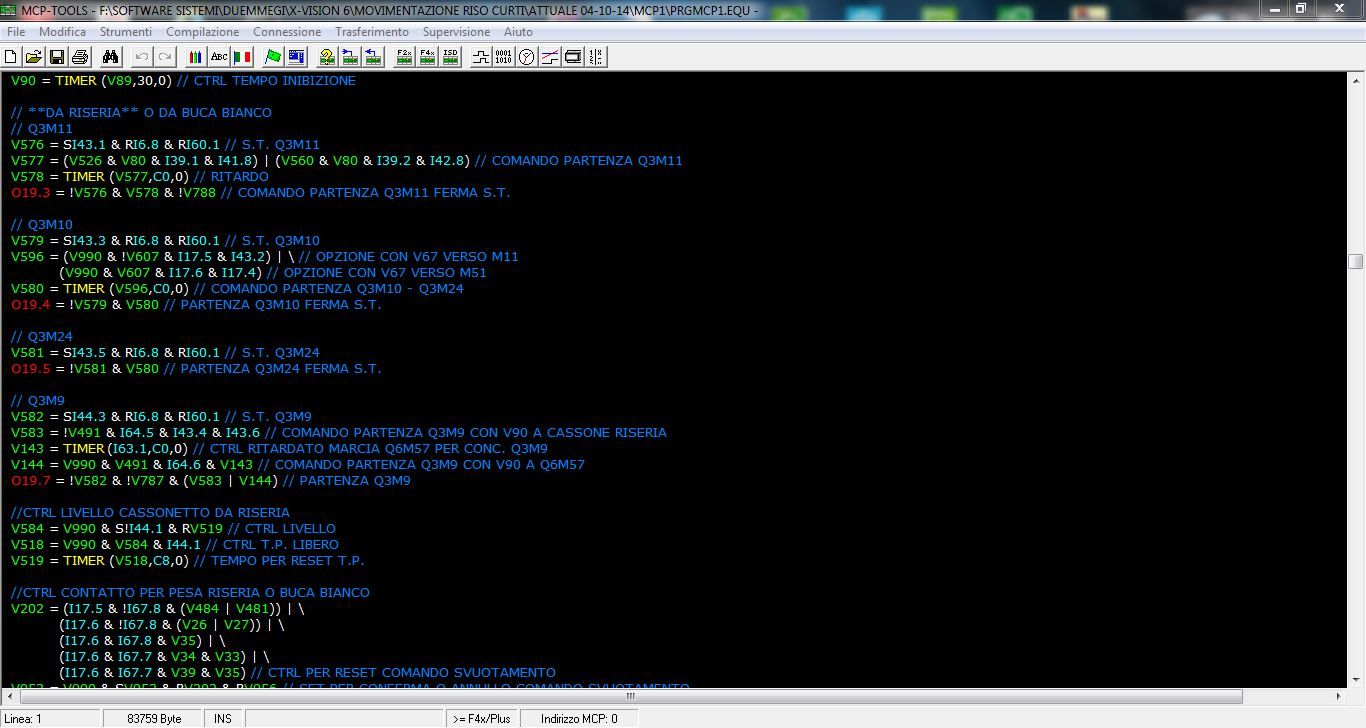The height and width of the screenshot is (728, 1366).
Task: Click the ABC font icon in the toolbar
Action: pyautogui.click(x=219, y=57)
